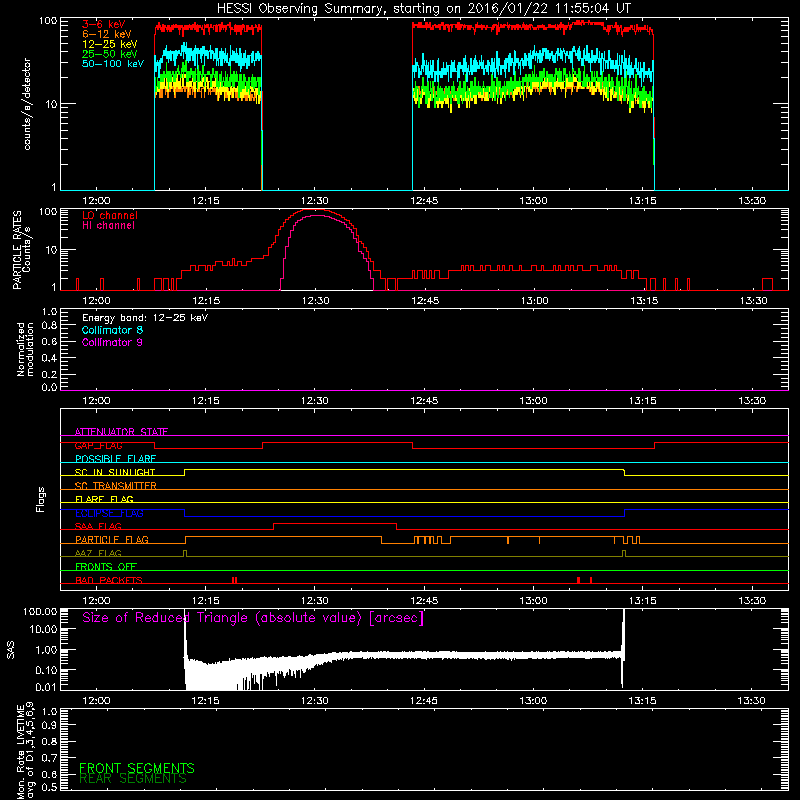Click 13:00 tick under the Flags panel

click(533, 601)
